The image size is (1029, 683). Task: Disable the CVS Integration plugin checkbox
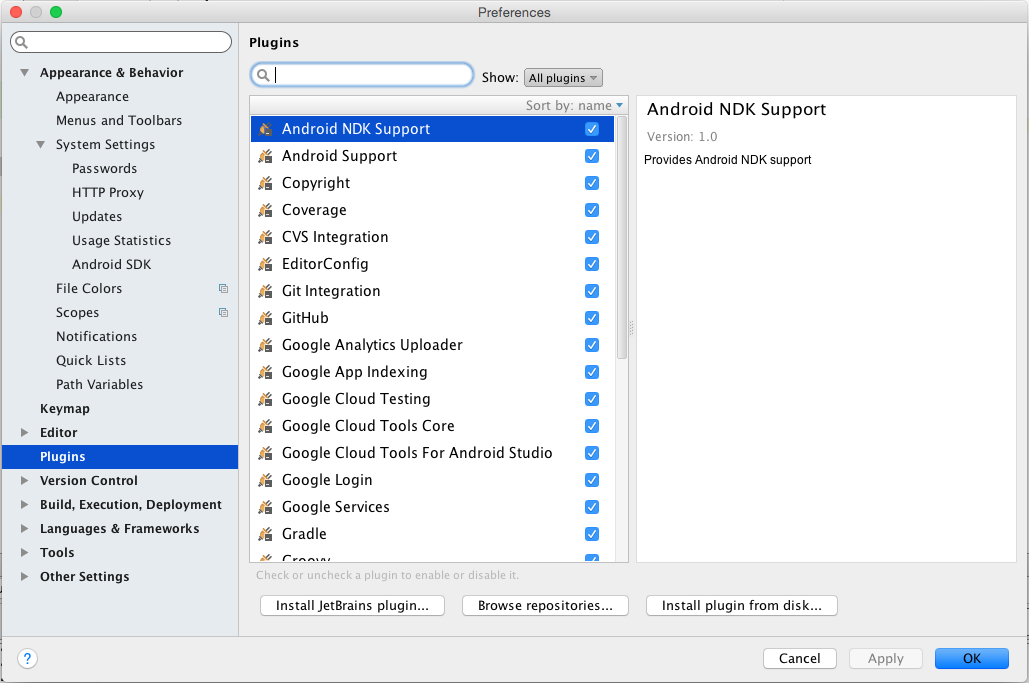point(592,237)
